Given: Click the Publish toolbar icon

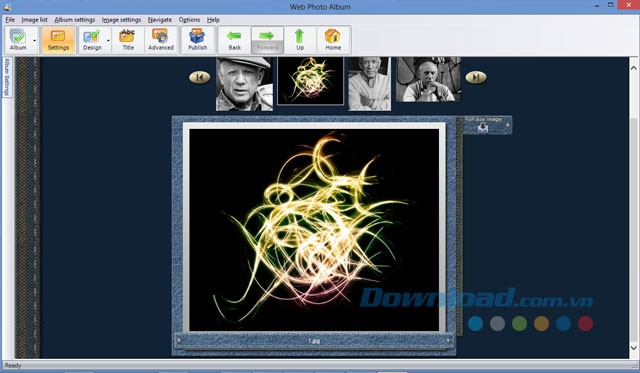Looking at the screenshot, I should (x=198, y=40).
